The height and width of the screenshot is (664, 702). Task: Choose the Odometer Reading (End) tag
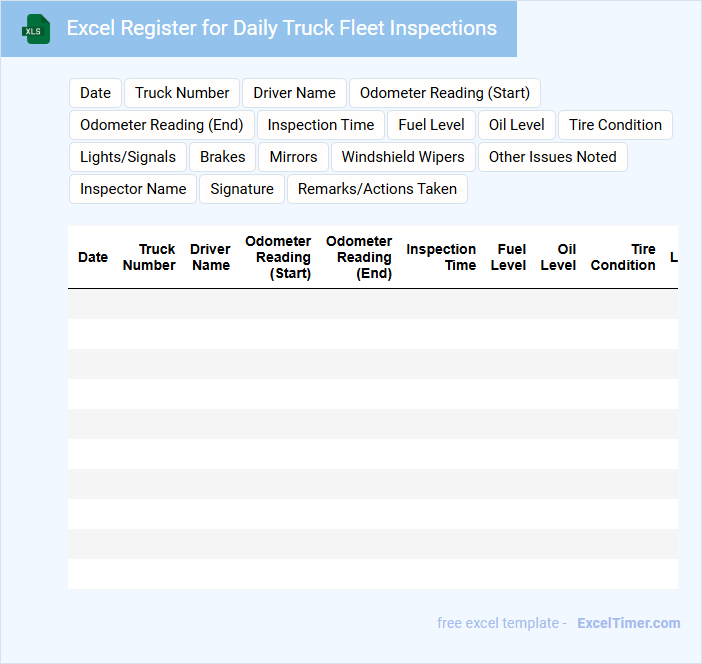[x=162, y=125]
